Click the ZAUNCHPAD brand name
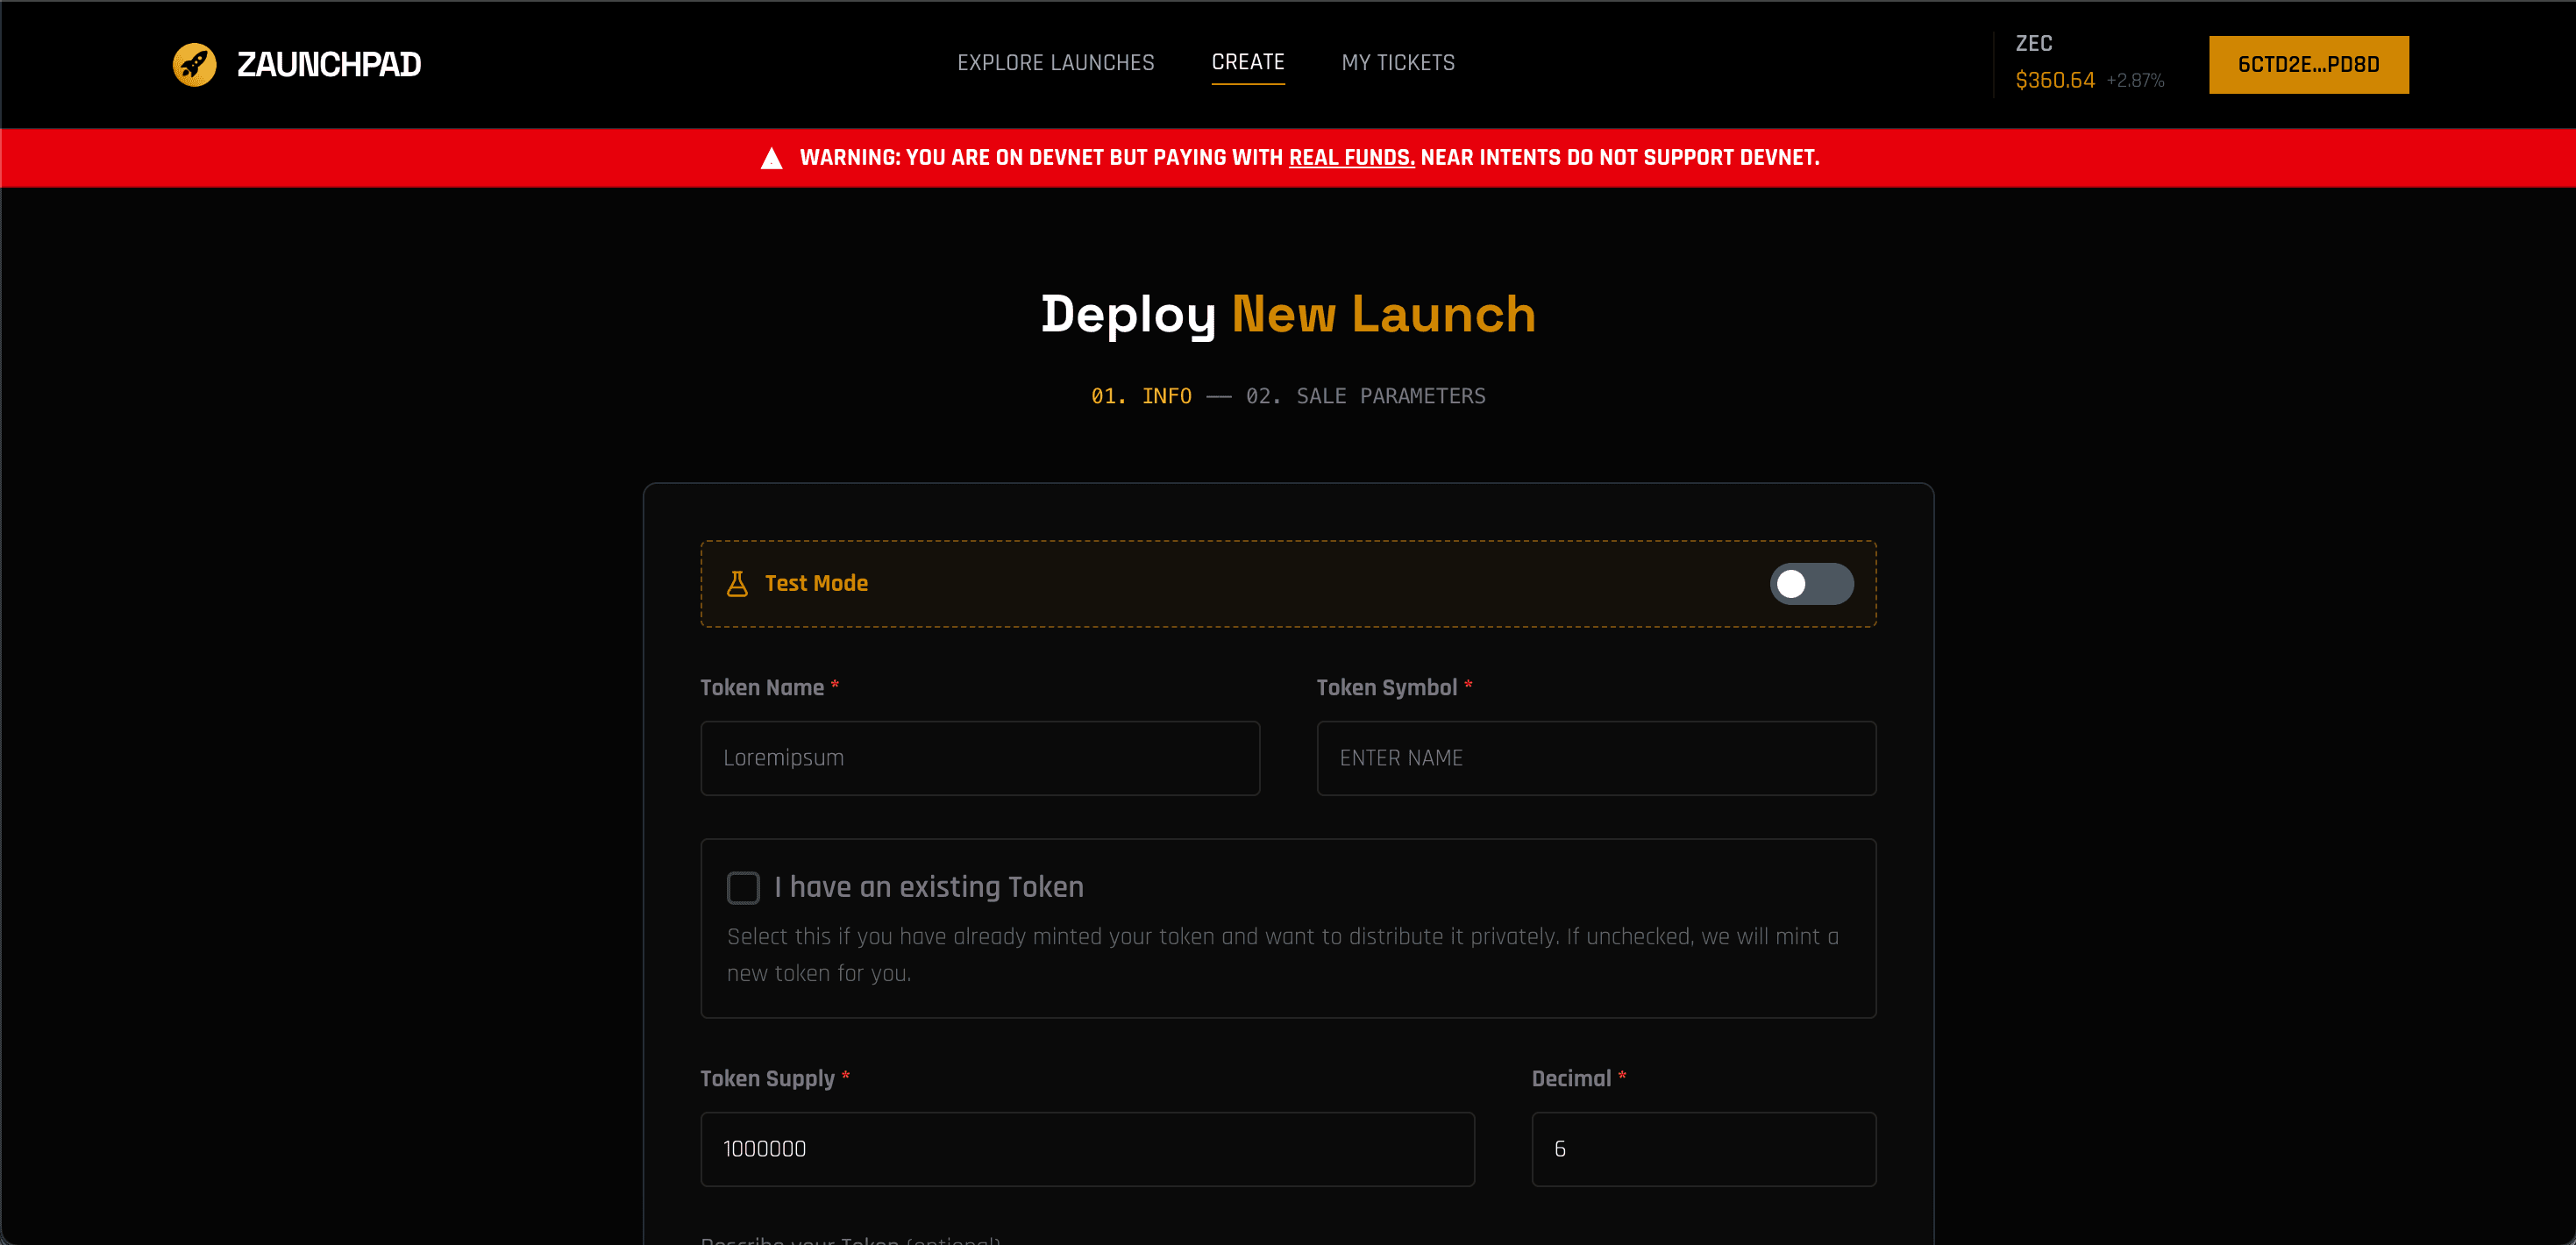 (x=329, y=64)
